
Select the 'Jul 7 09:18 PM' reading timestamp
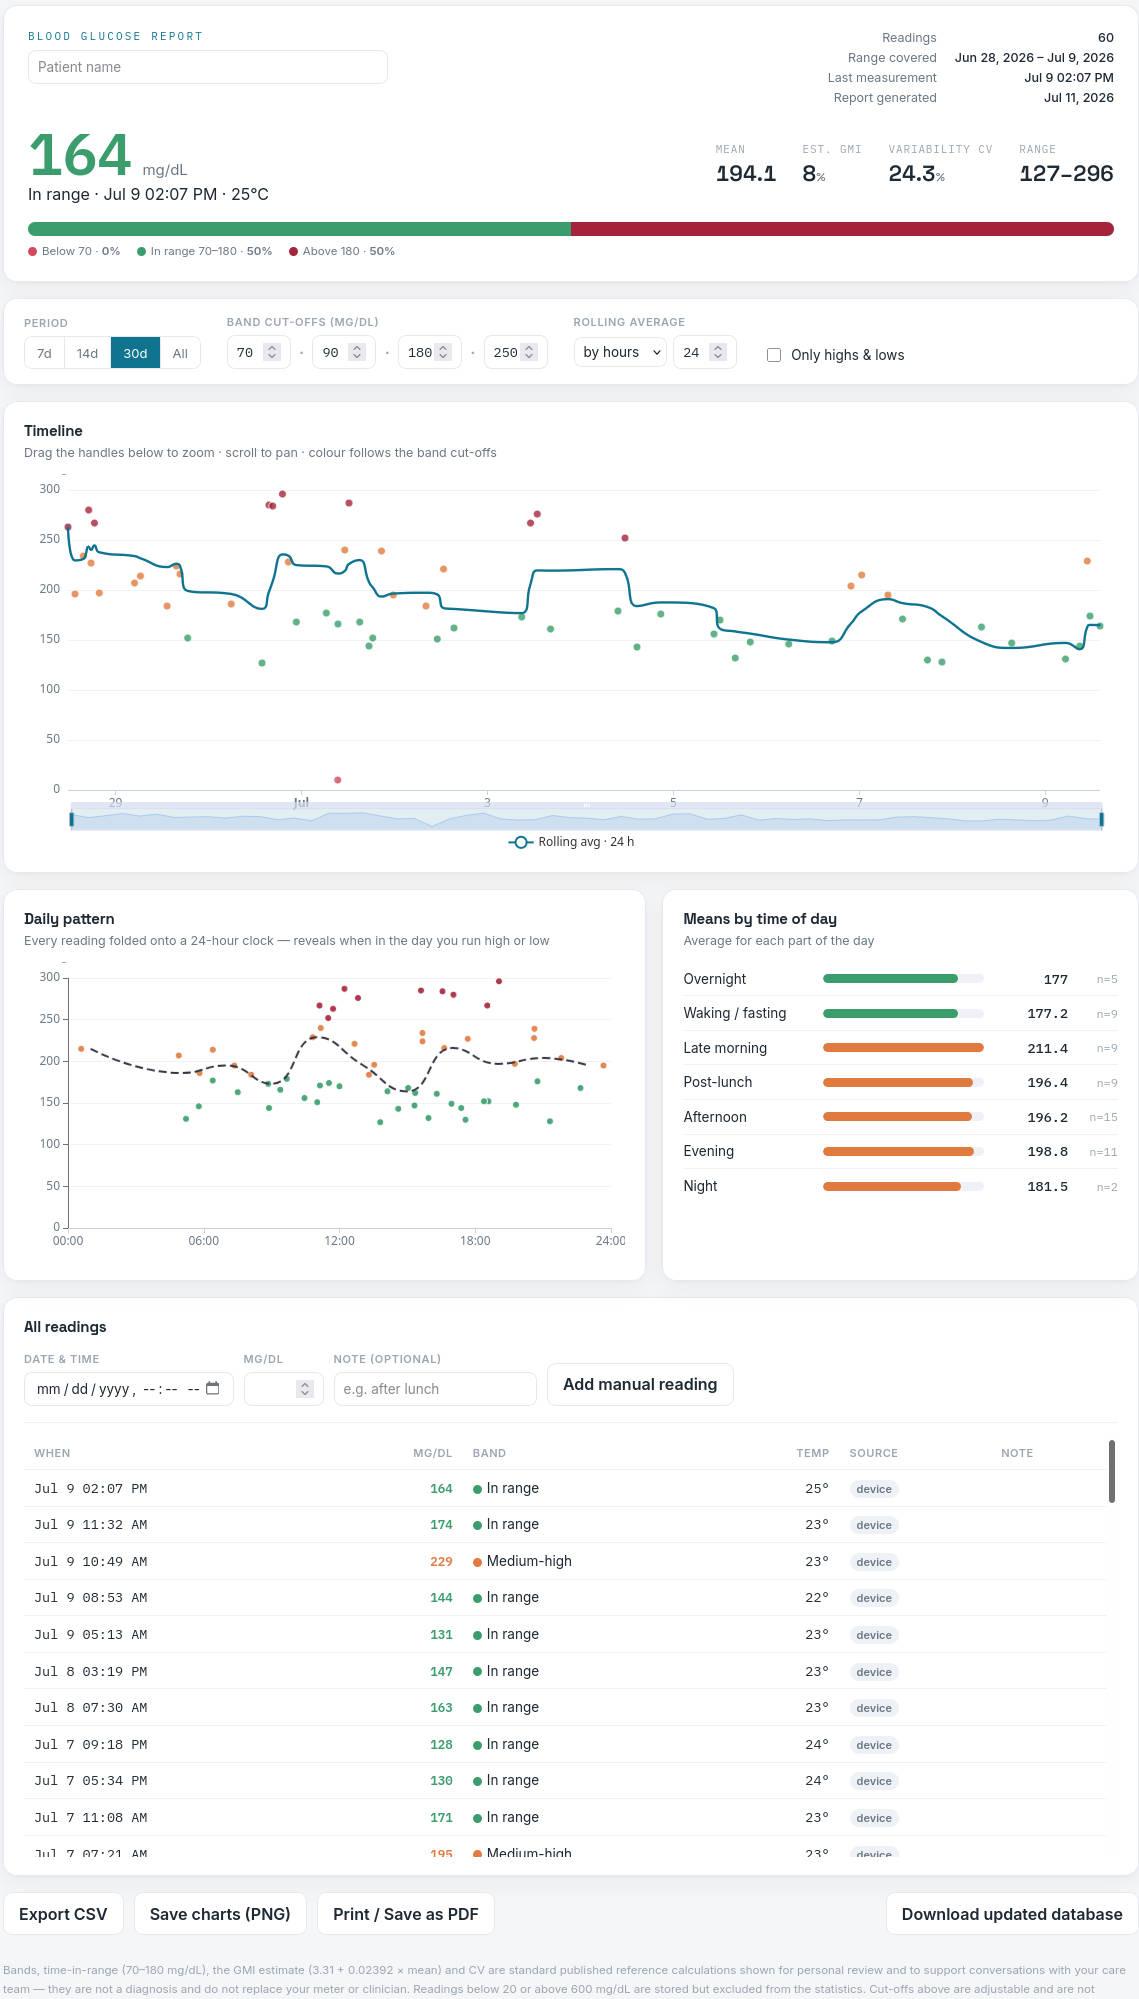tap(90, 1744)
